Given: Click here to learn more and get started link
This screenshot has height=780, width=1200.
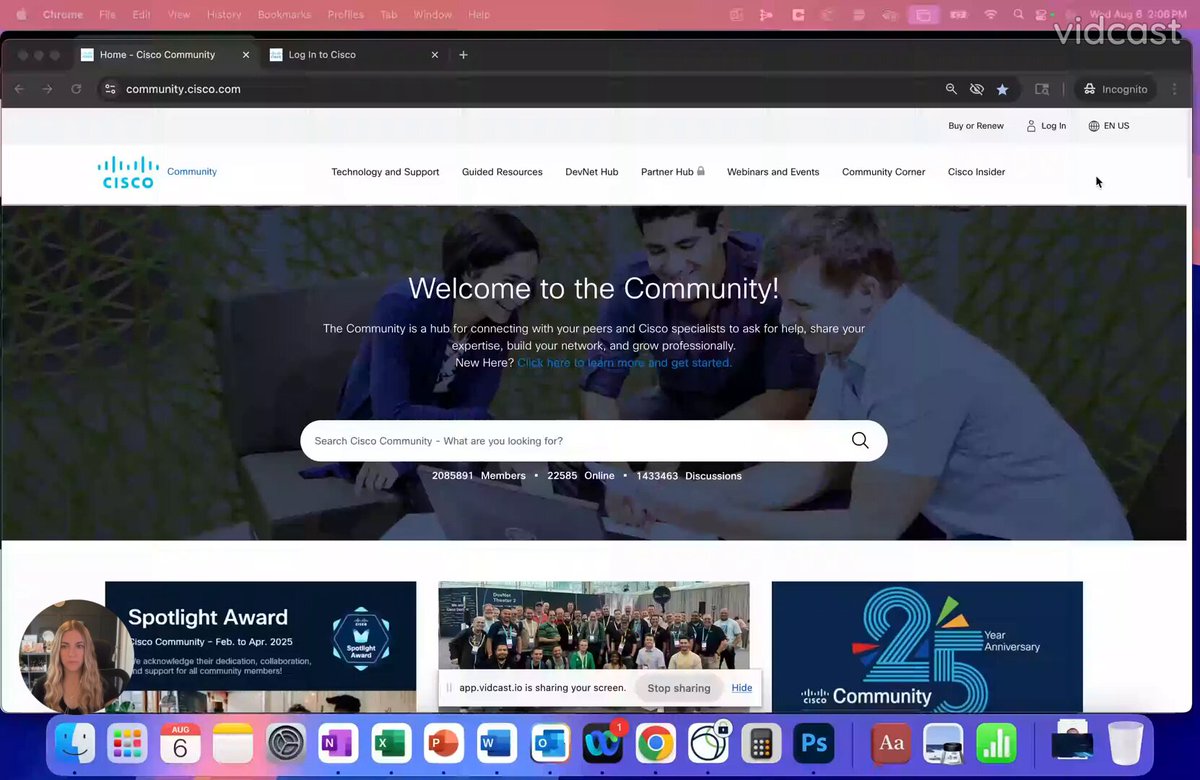Looking at the screenshot, I should [624, 363].
